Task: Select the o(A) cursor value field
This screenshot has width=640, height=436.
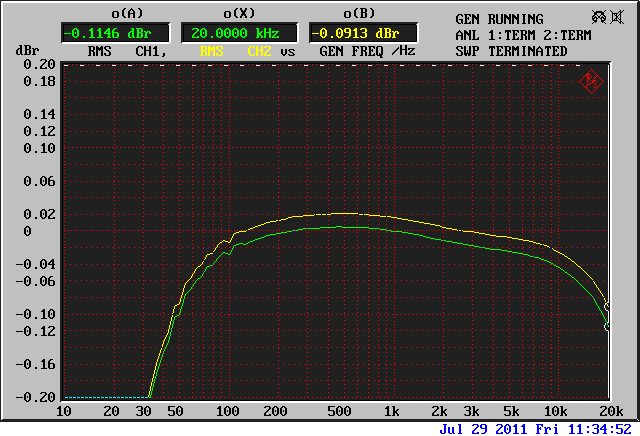Action: pos(101,32)
